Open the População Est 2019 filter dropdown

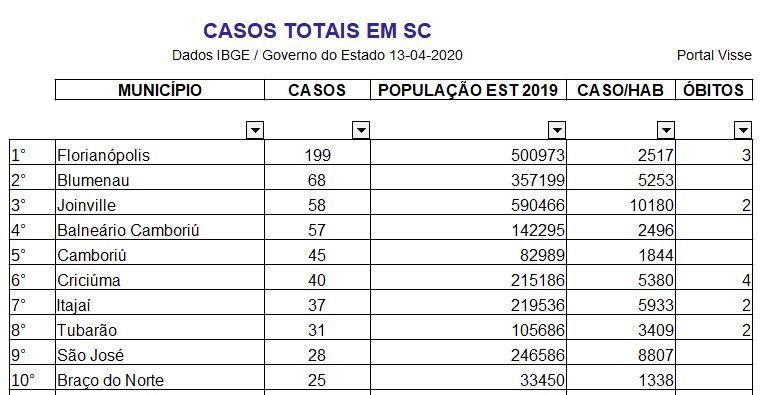pyautogui.click(x=557, y=130)
